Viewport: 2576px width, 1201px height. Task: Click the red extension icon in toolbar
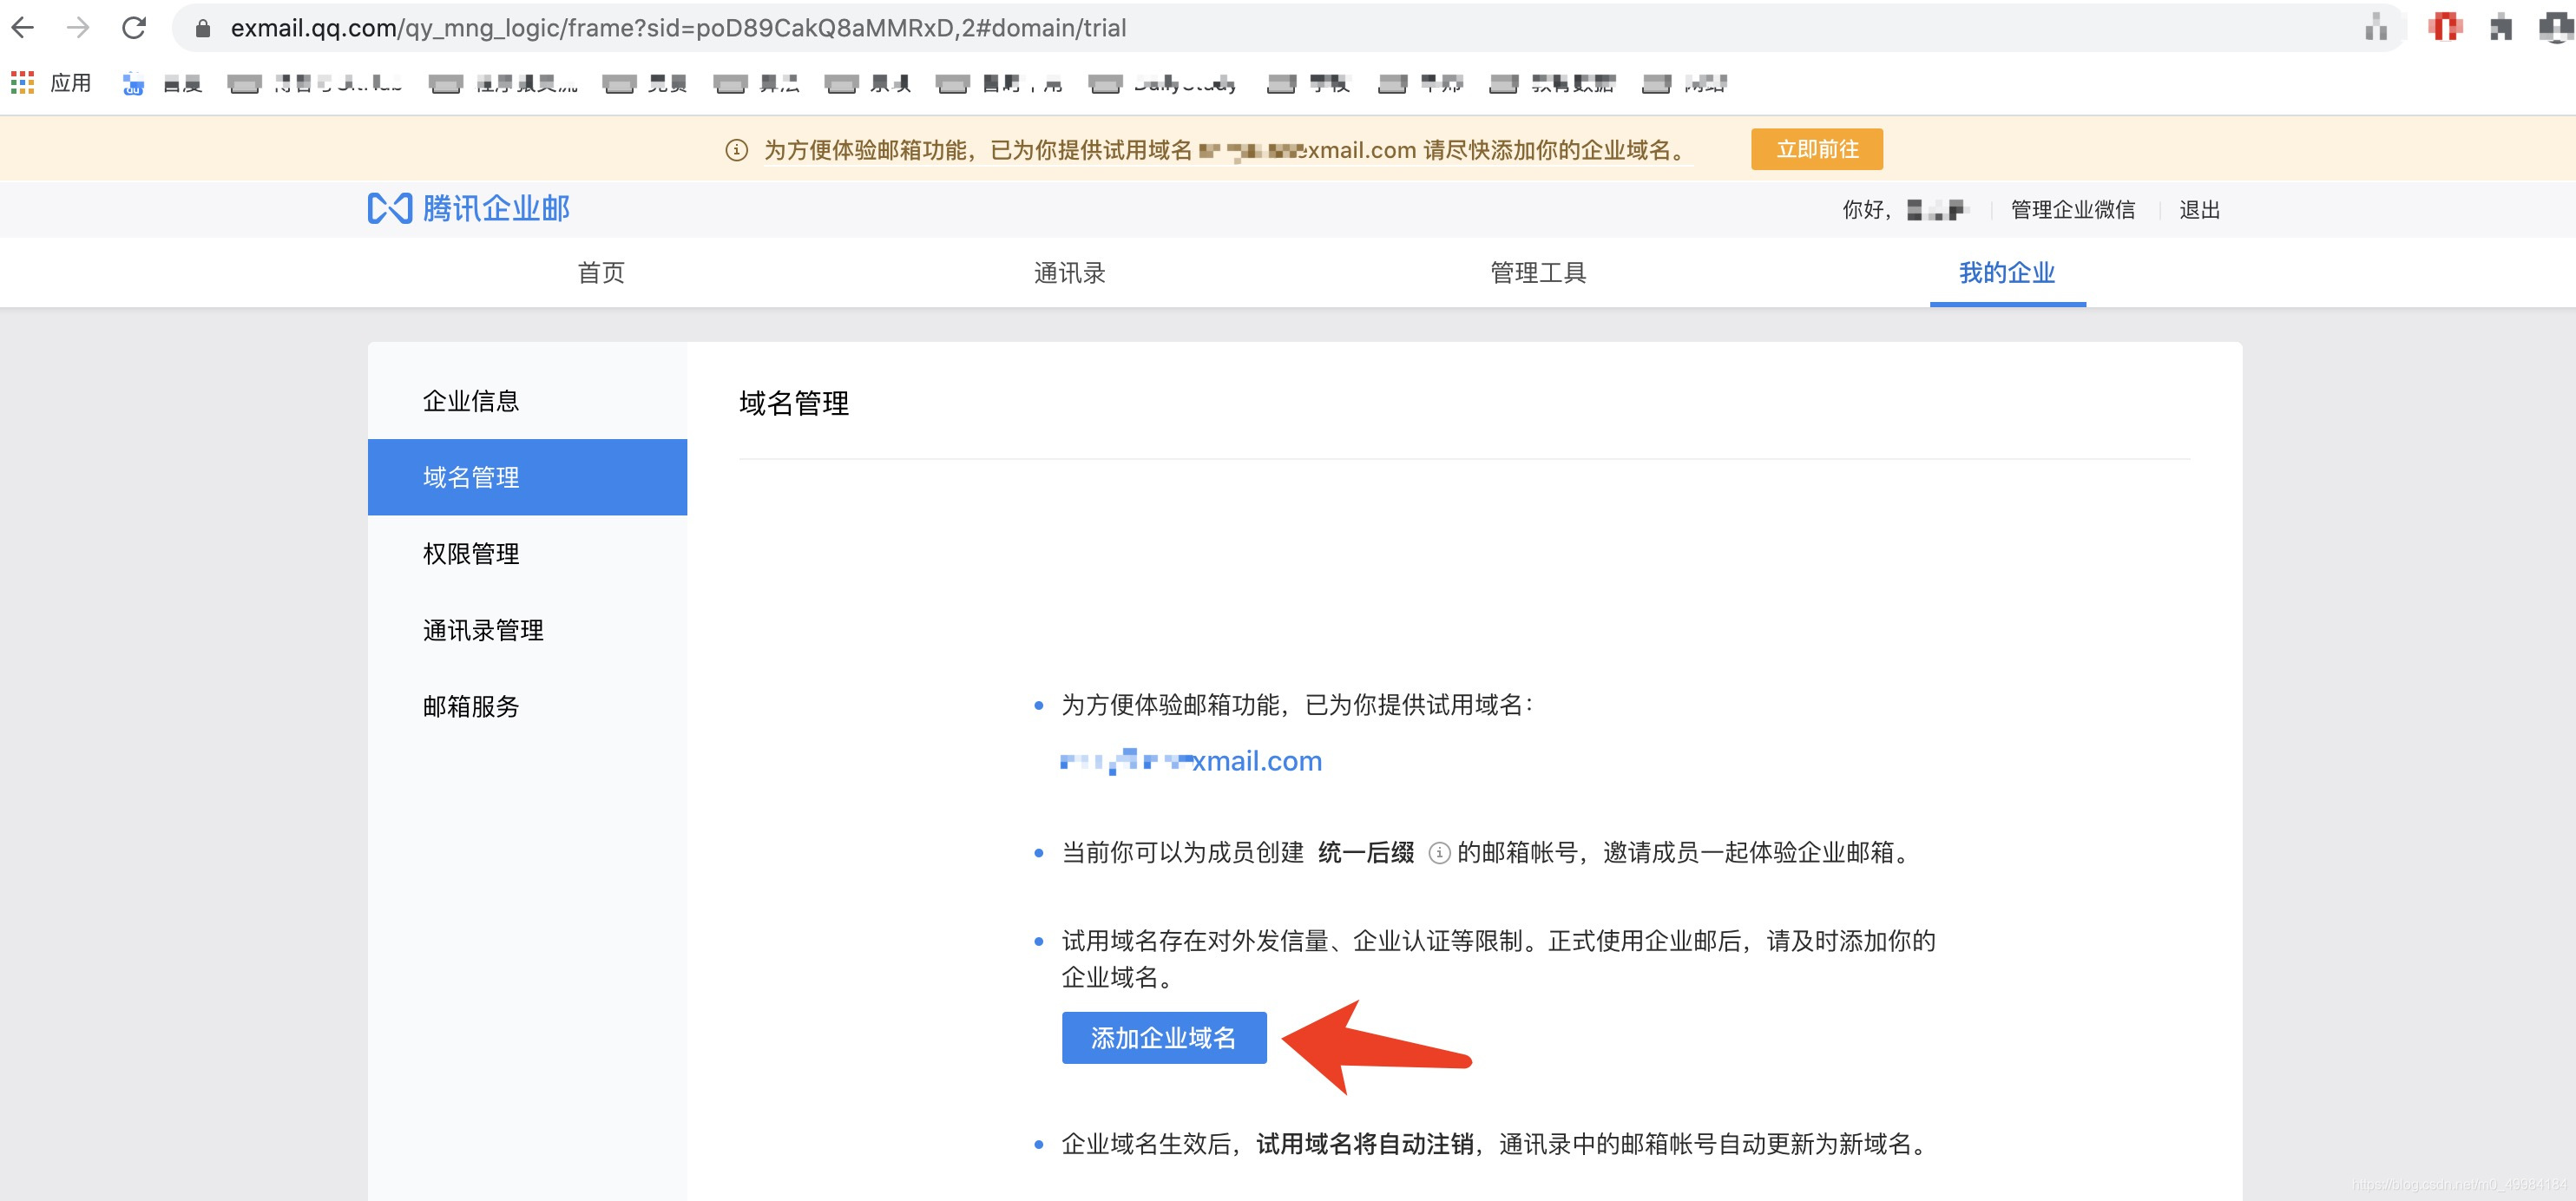(x=2444, y=28)
